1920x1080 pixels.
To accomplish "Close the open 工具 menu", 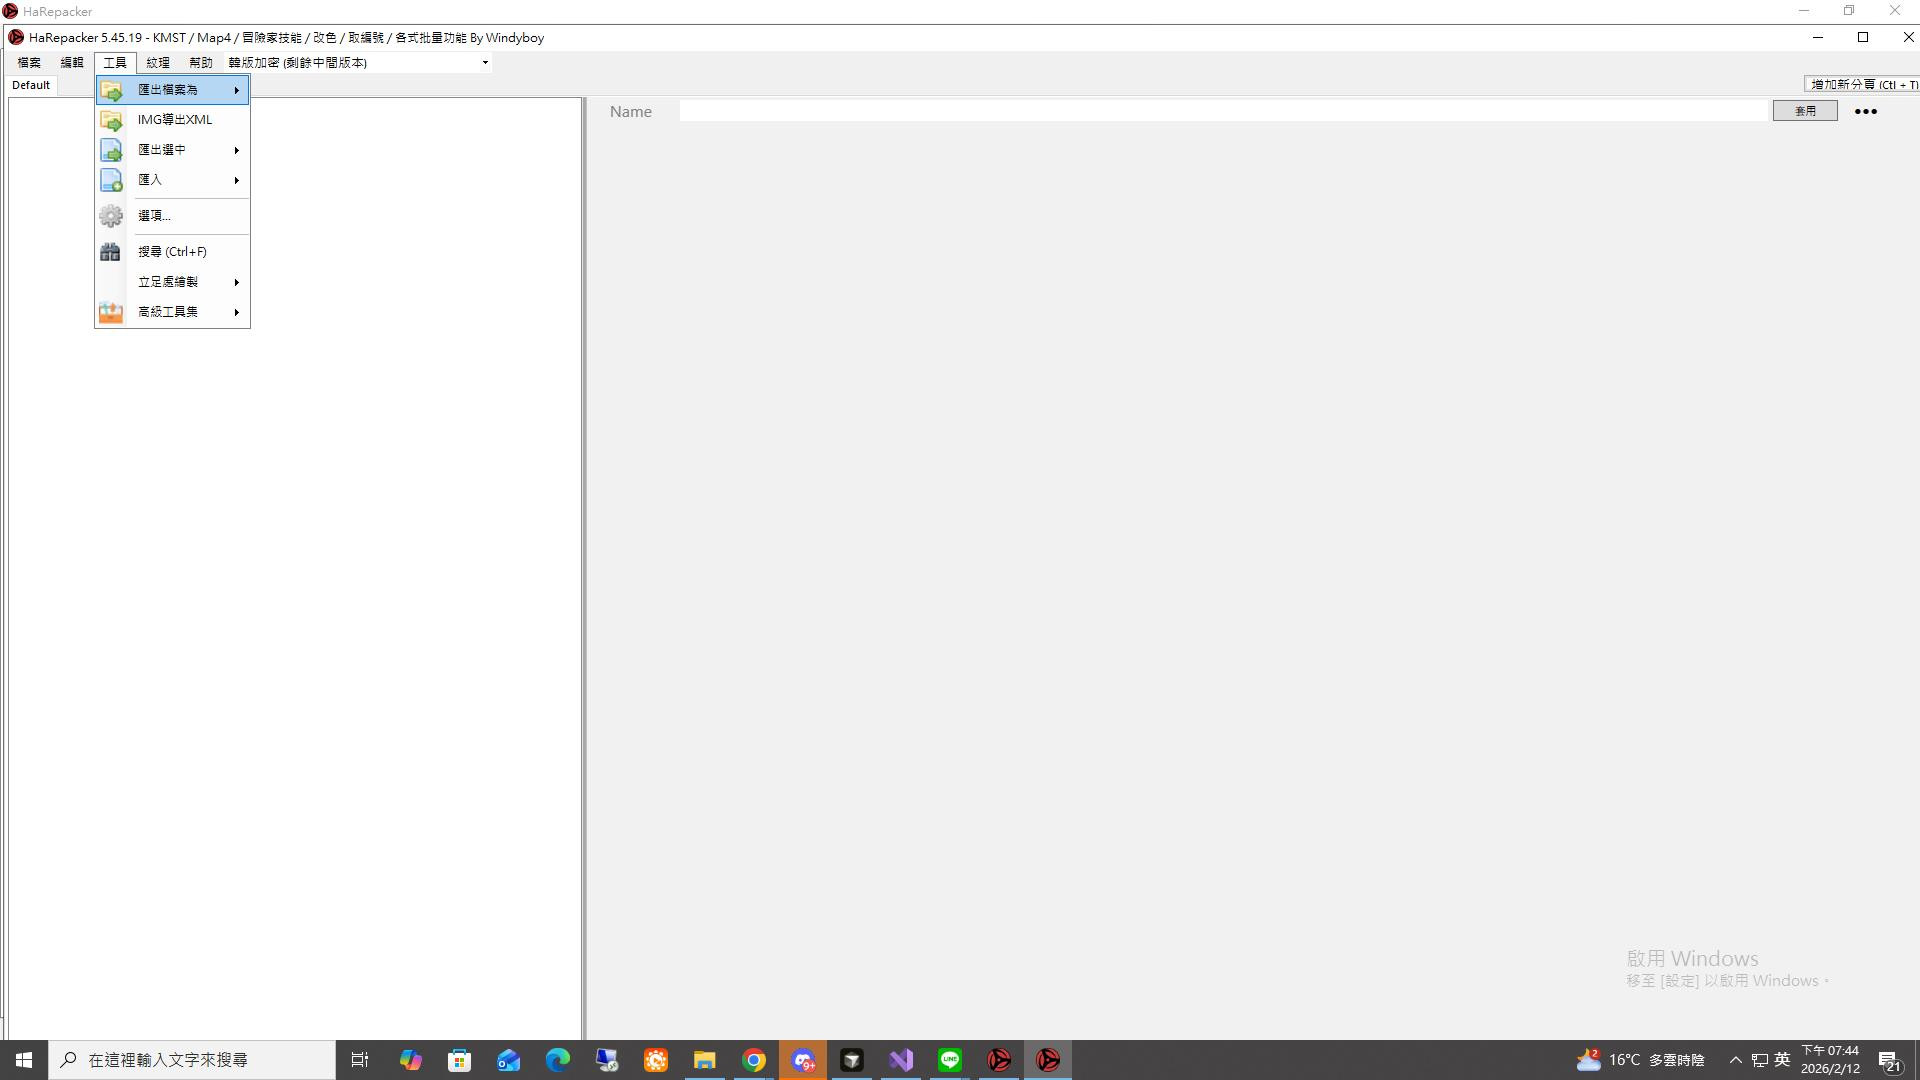I will [115, 62].
